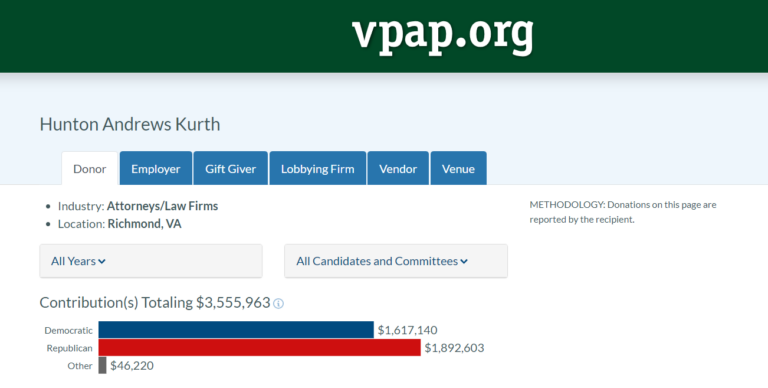Click the Richmond, VA location link
The height and width of the screenshot is (388, 768).
pyautogui.click(x=144, y=224)
